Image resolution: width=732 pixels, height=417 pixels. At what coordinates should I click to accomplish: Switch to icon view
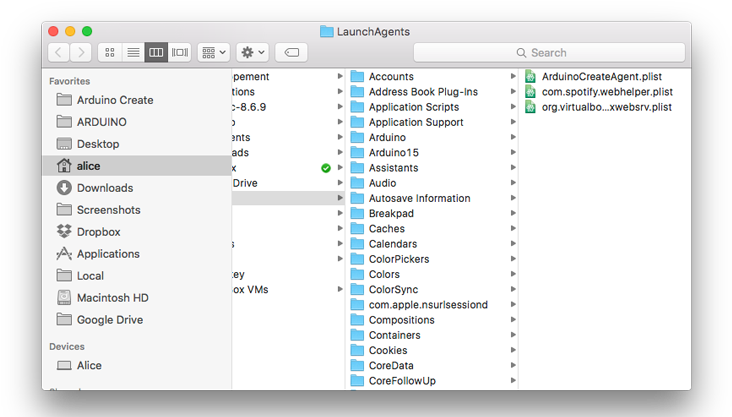point(110,52)
